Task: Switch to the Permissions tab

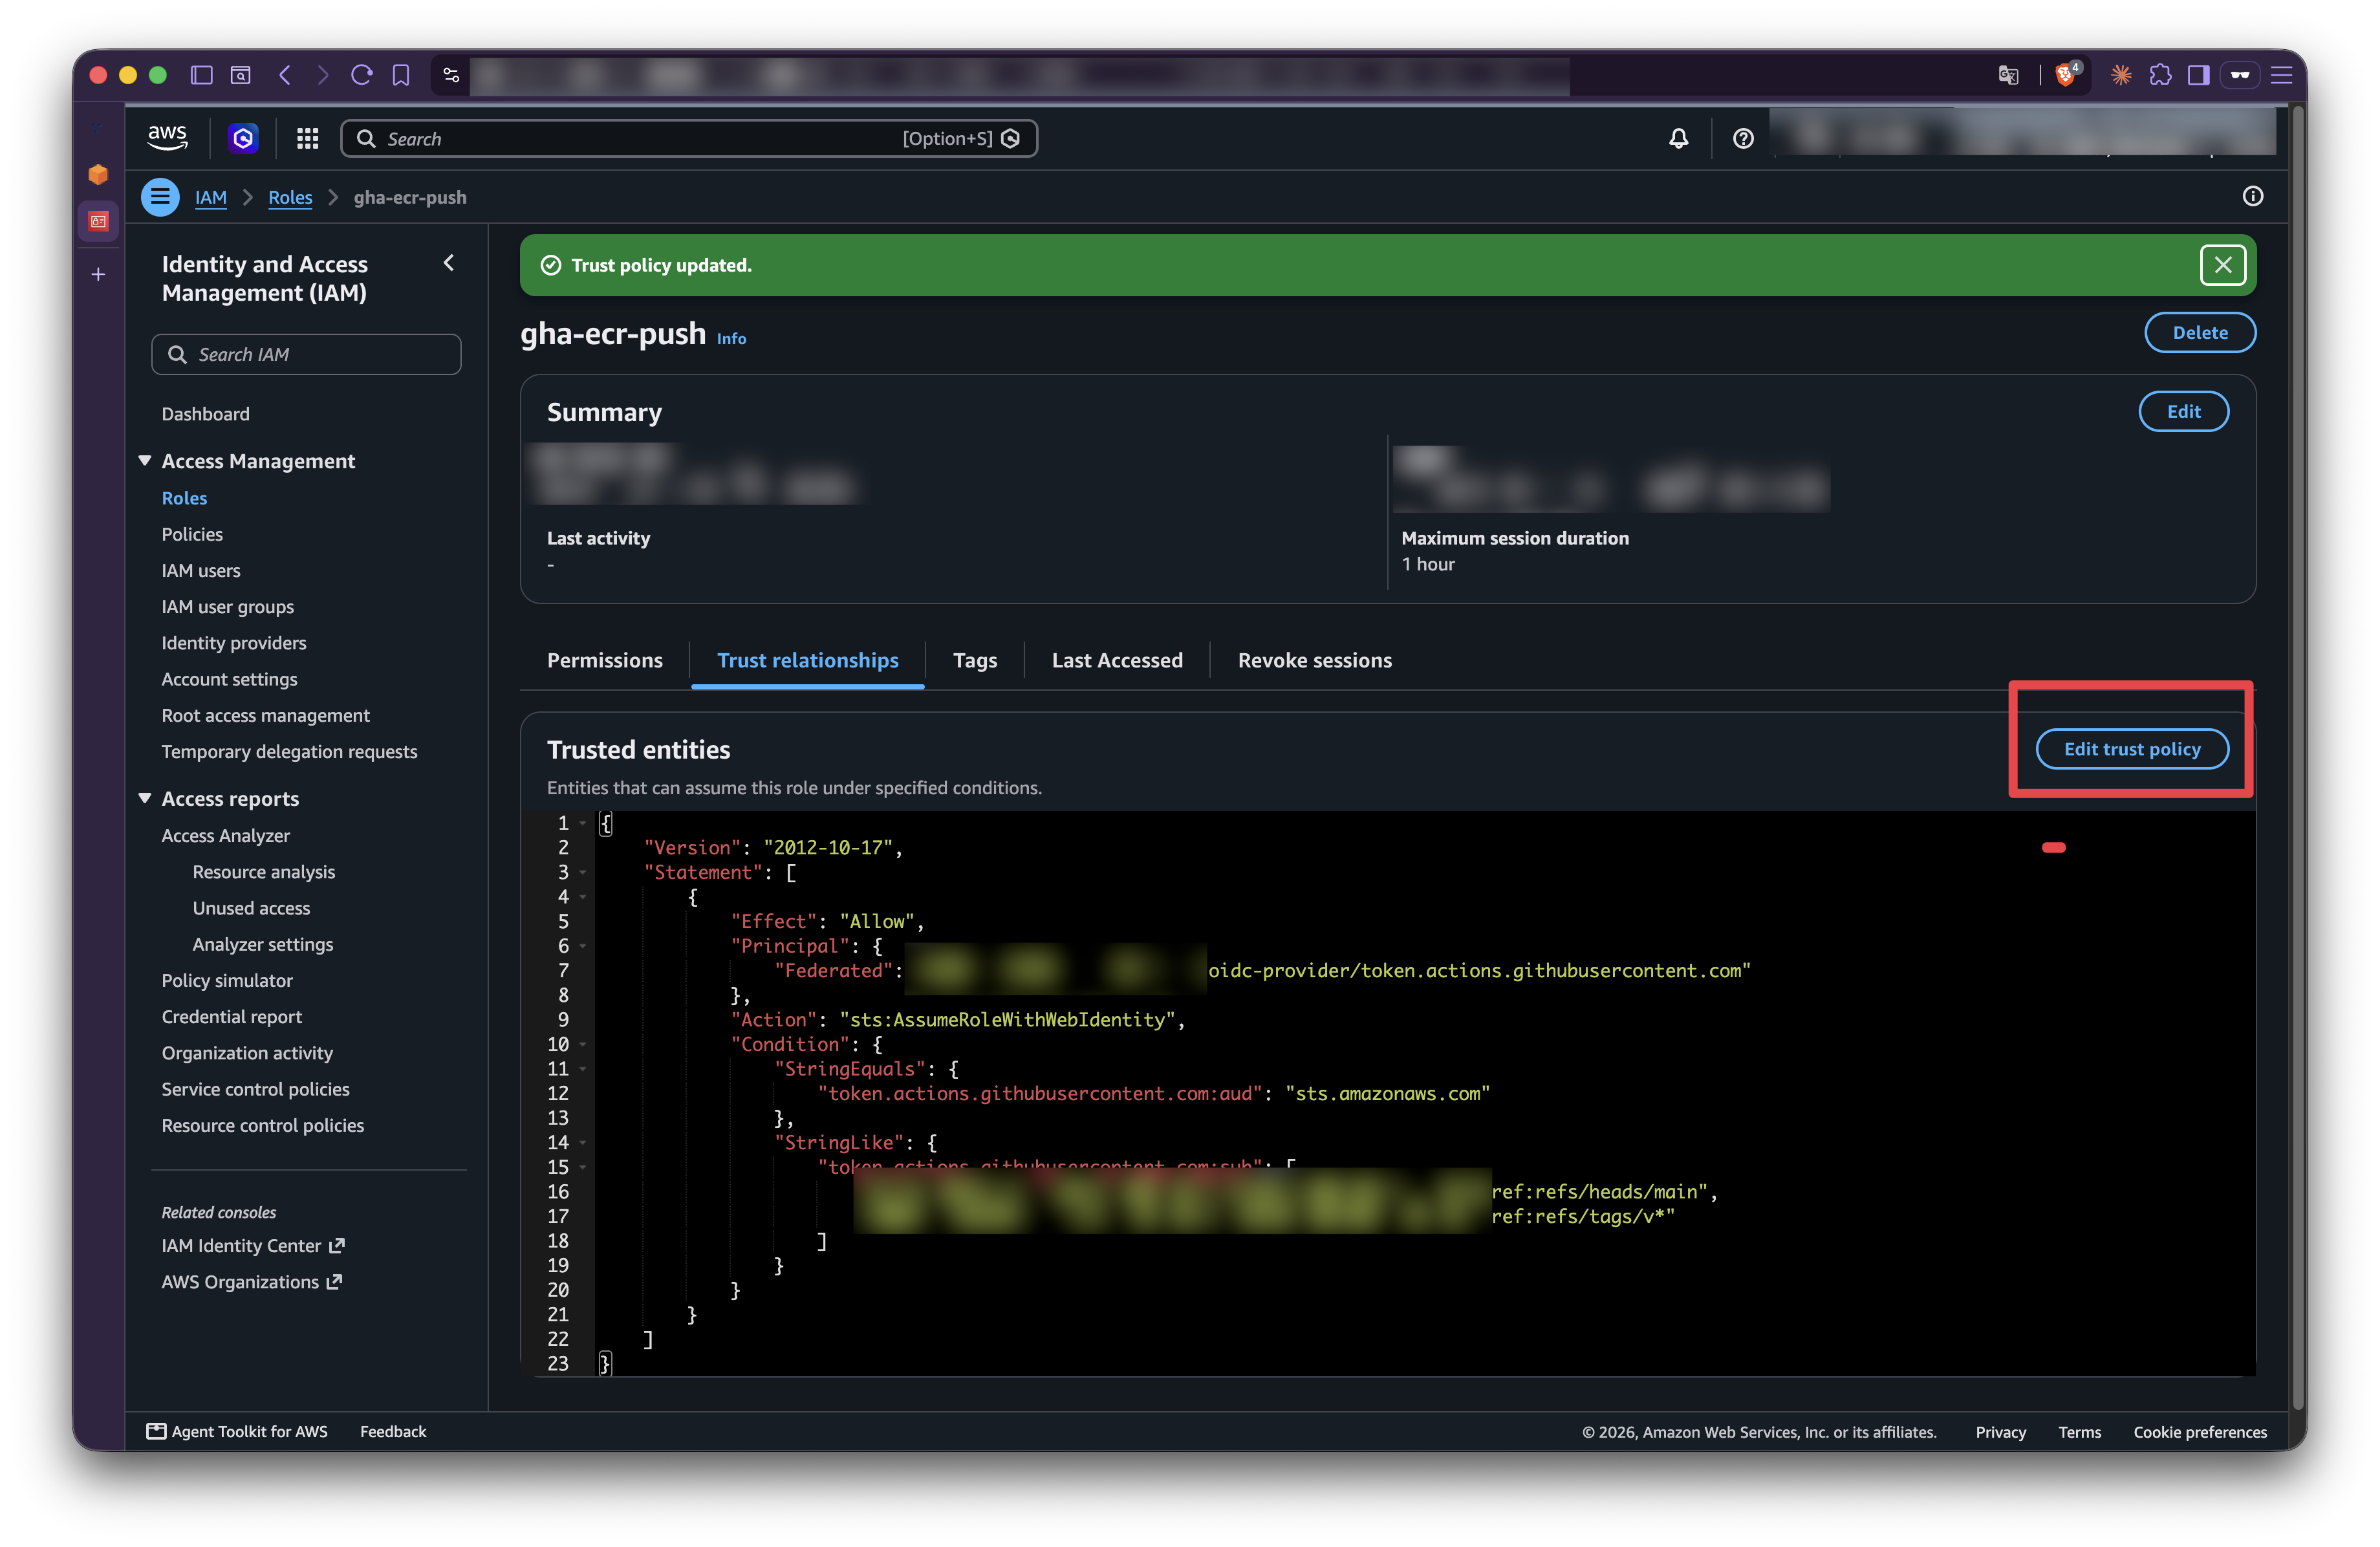Action: (605, 660)
